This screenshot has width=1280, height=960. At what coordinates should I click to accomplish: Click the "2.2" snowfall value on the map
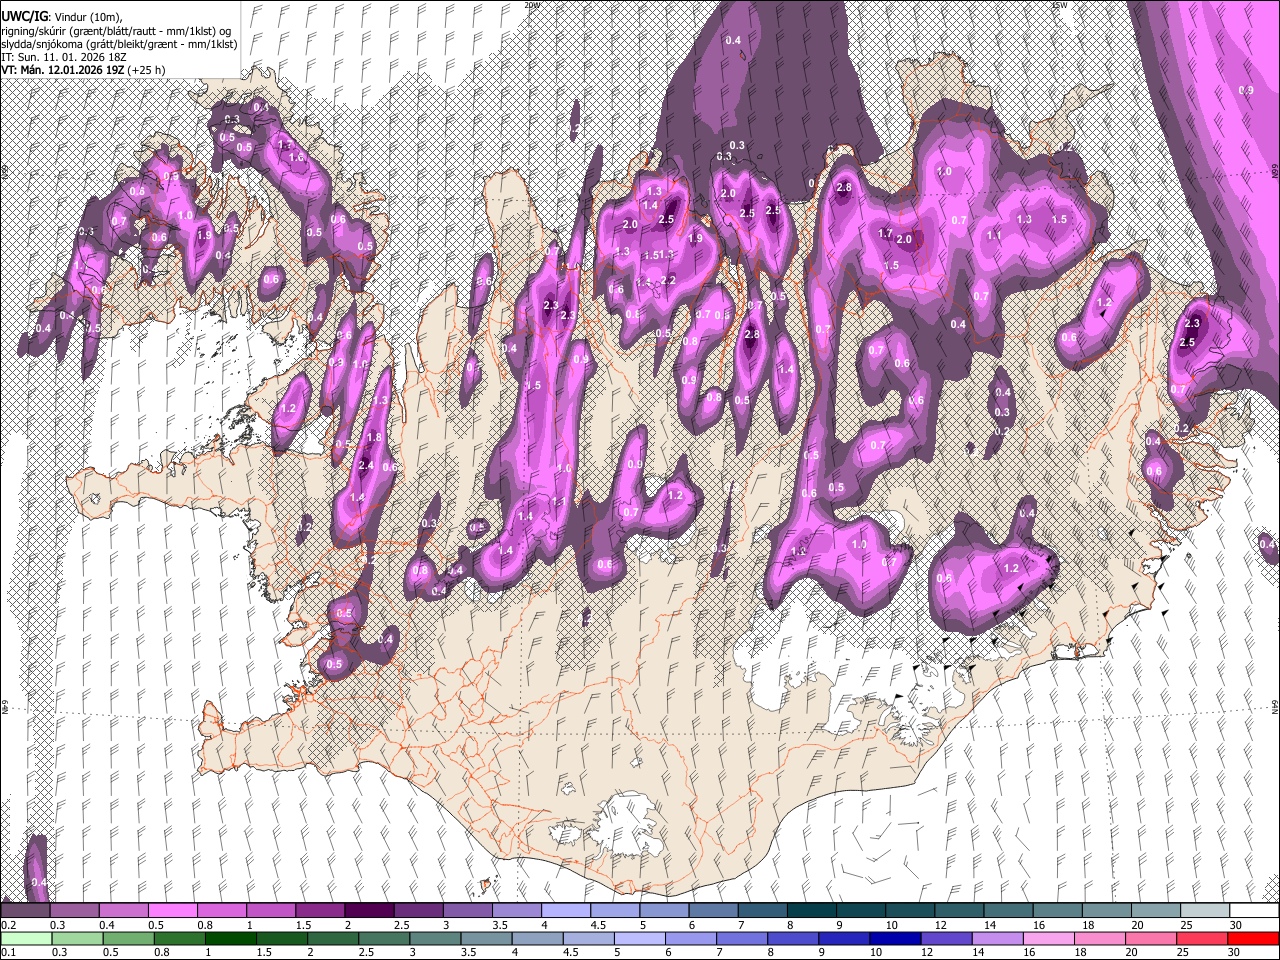click(x=669, y=281)
